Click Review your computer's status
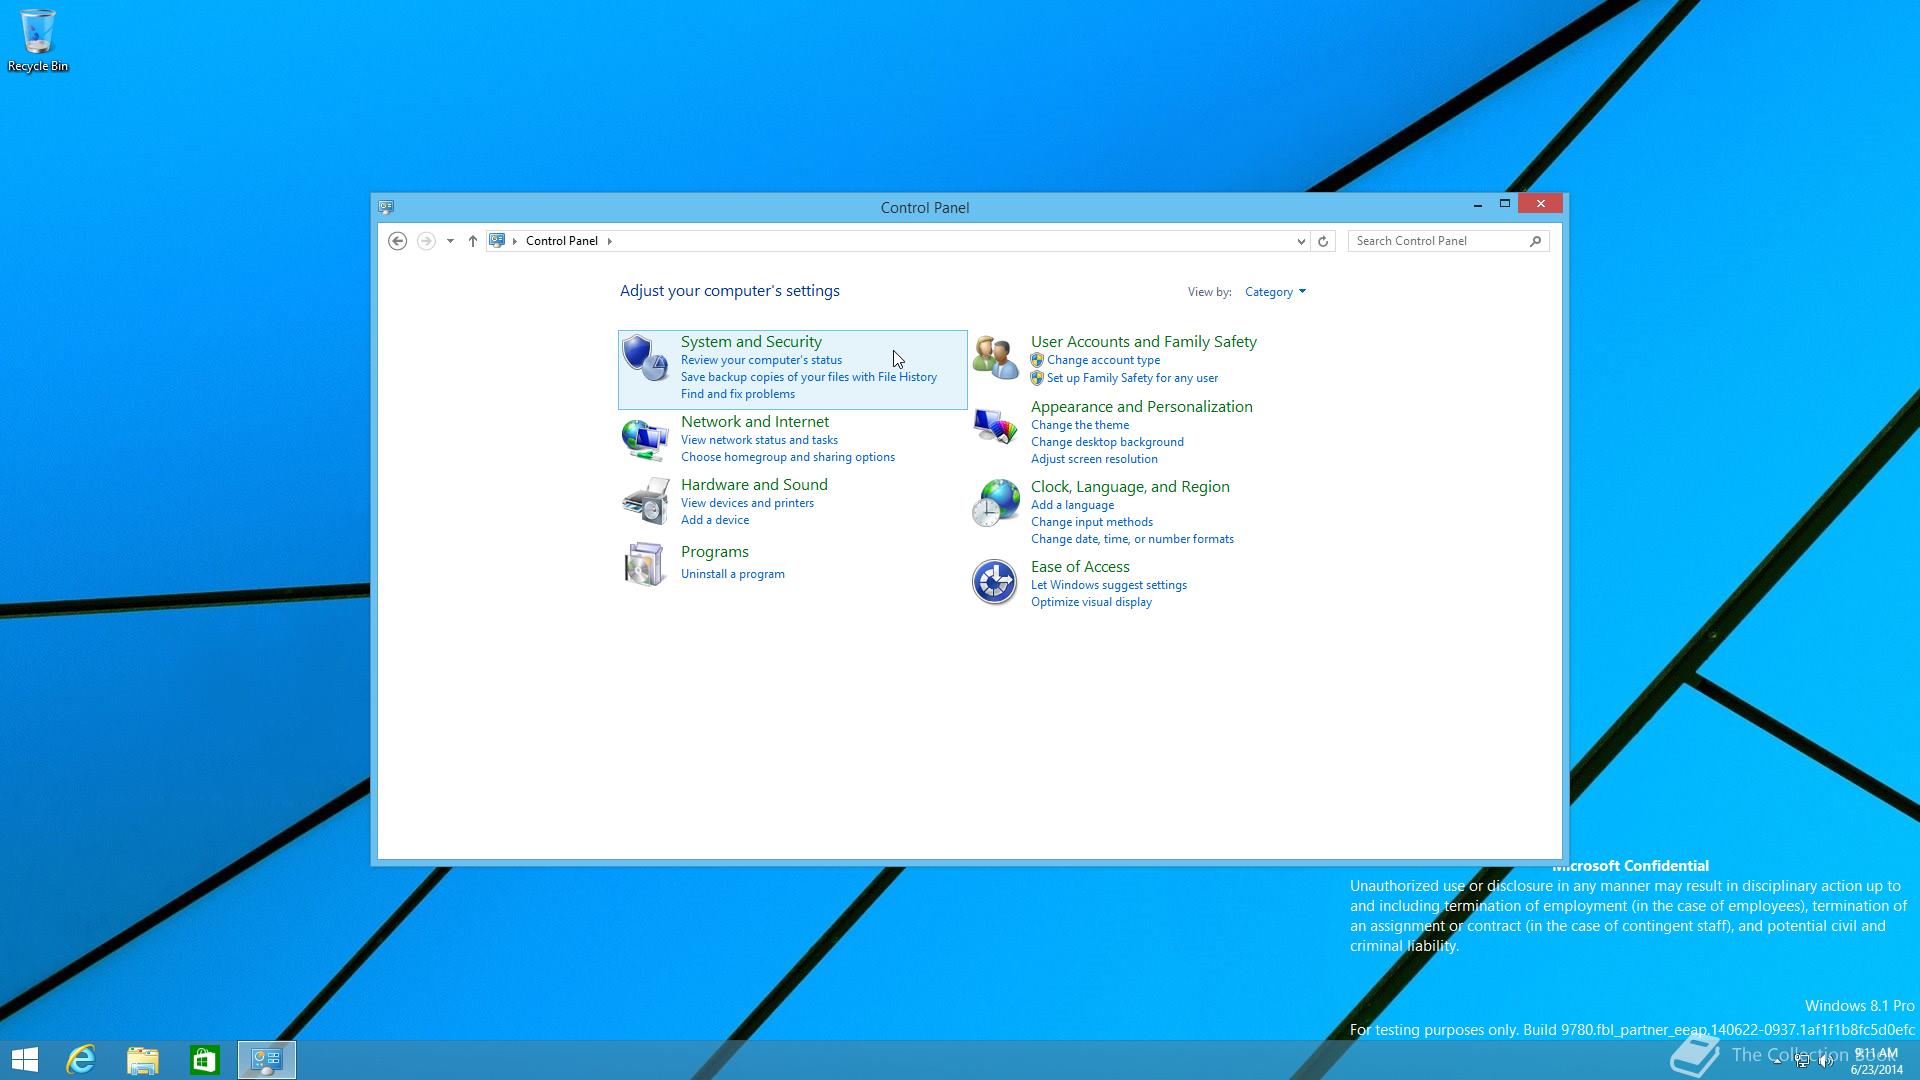This screenshot has width=1920, height=1080. (x=761, y=360)
